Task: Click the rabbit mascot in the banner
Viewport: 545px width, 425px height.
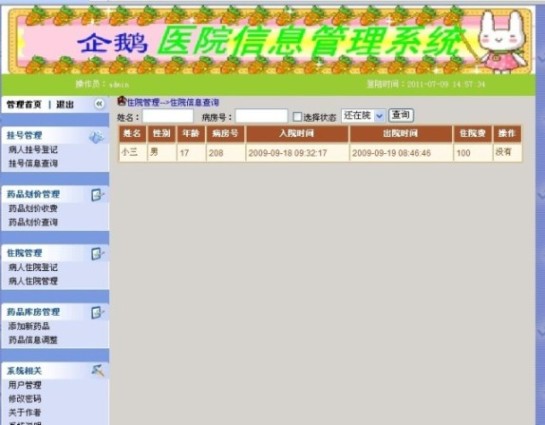Action: point(502,41)
